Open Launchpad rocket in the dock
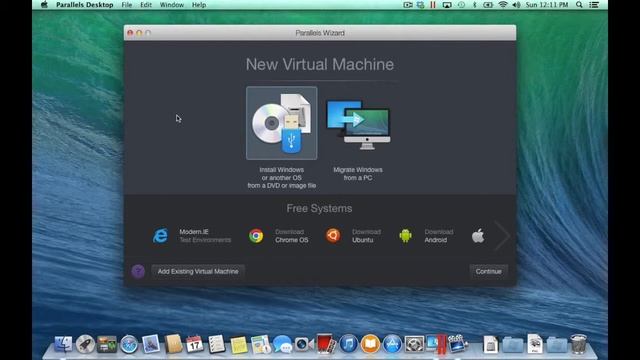Viewport: 640px width, 360px height. click(85, 344)
